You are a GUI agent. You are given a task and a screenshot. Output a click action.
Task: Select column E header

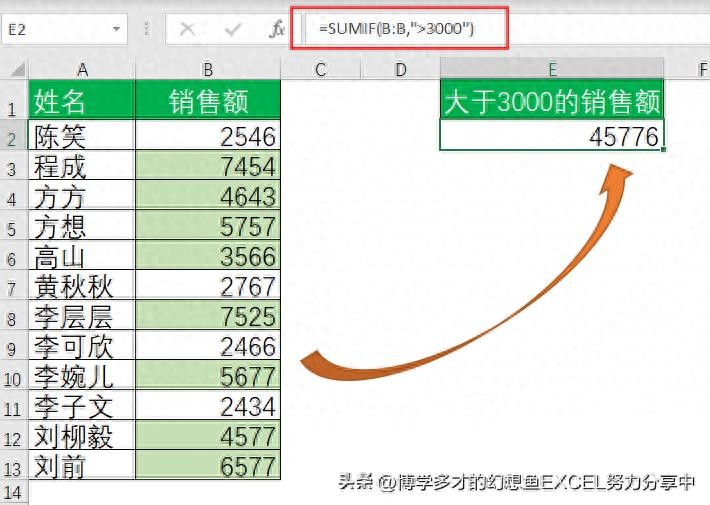(x=552, y=69)
